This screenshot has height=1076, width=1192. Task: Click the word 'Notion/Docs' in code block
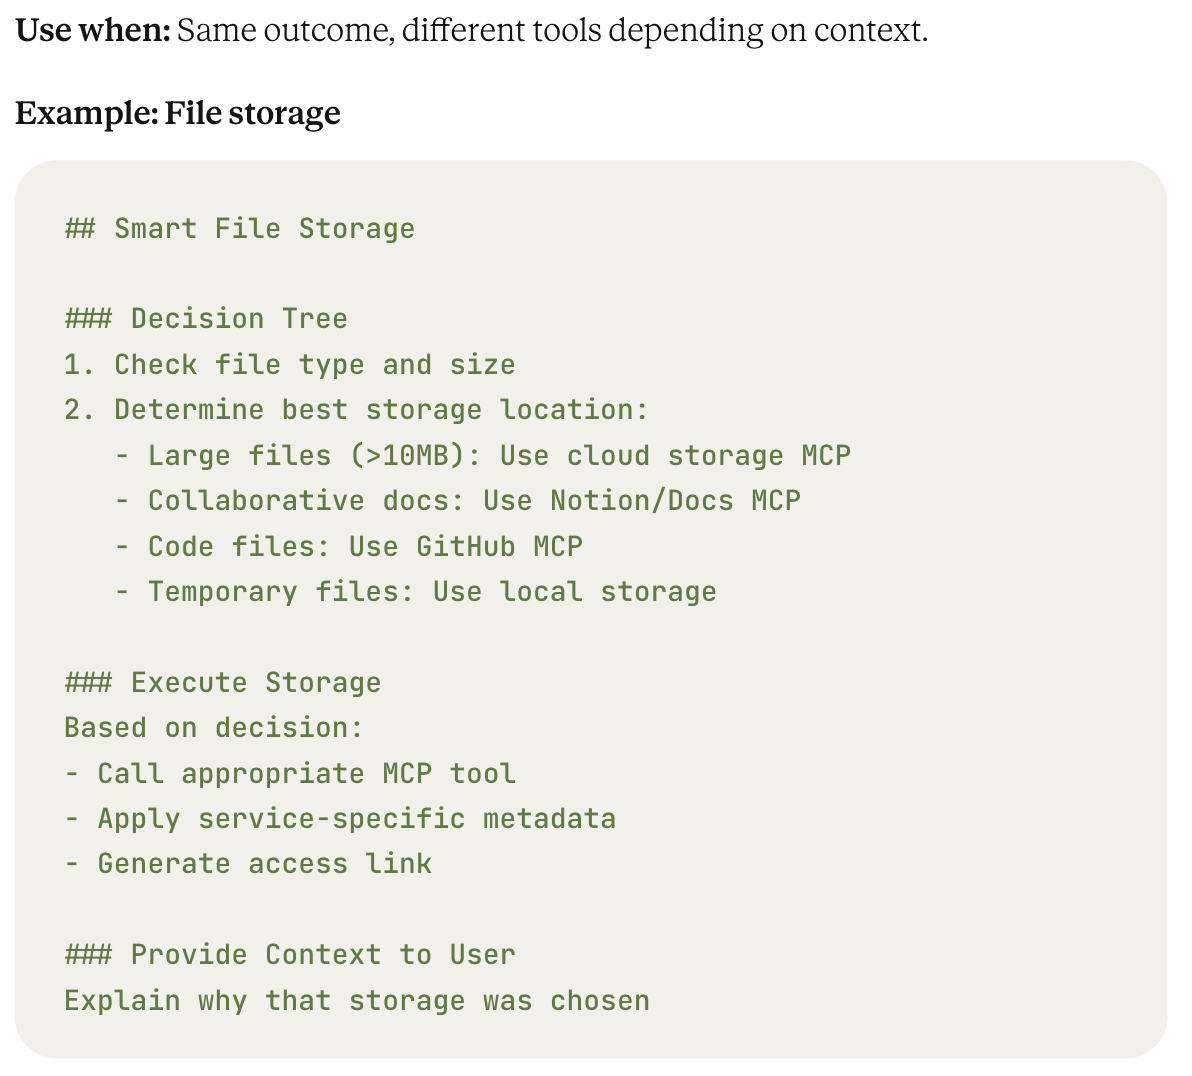[x=642, y=500]
